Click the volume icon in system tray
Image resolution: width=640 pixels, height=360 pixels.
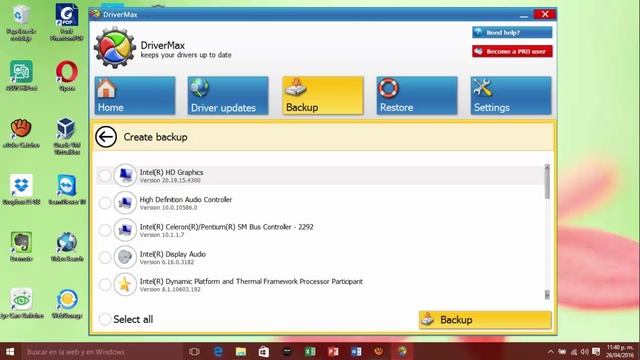(584, 351)
